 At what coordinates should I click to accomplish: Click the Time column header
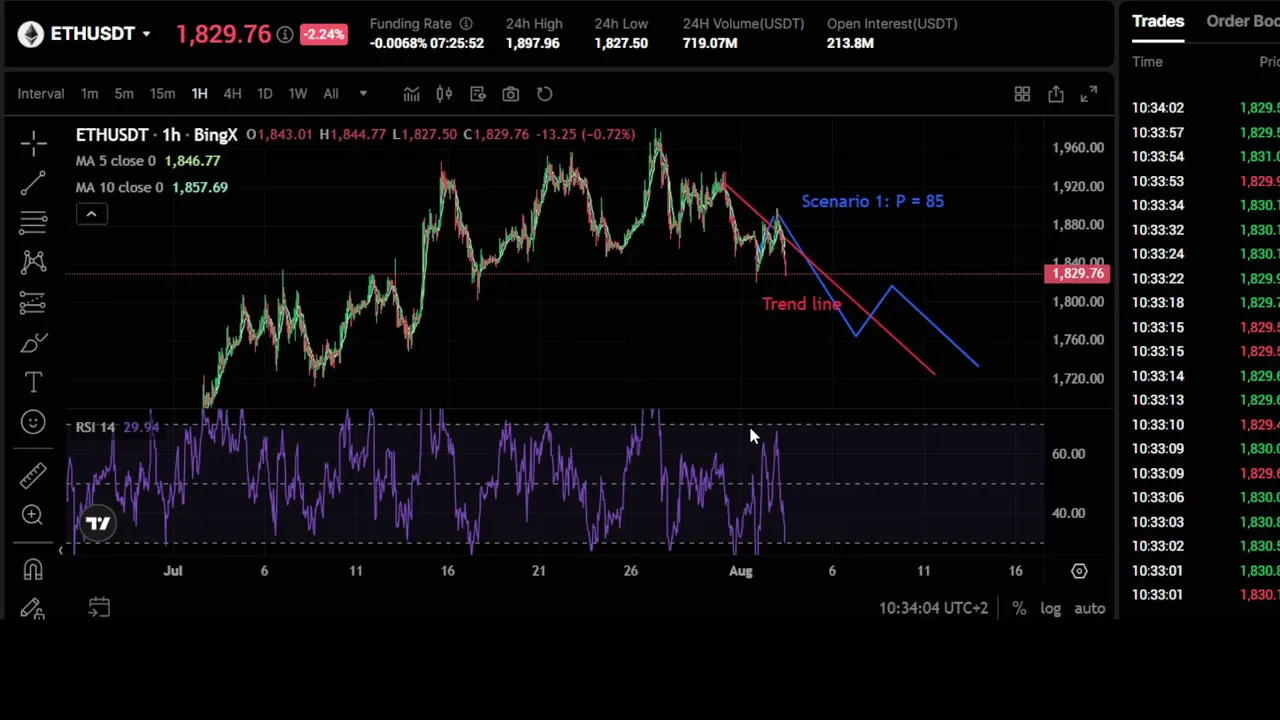pyautogui.click(x=1147, y=62)
